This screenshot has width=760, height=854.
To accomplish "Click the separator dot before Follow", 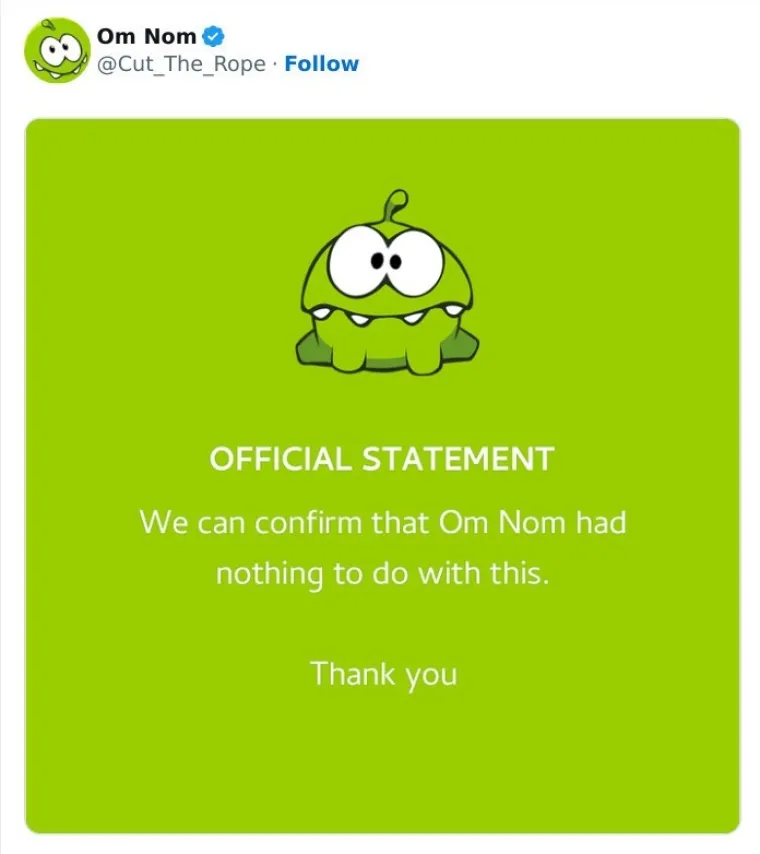I will pyautogui.click(x=275, y=64).
